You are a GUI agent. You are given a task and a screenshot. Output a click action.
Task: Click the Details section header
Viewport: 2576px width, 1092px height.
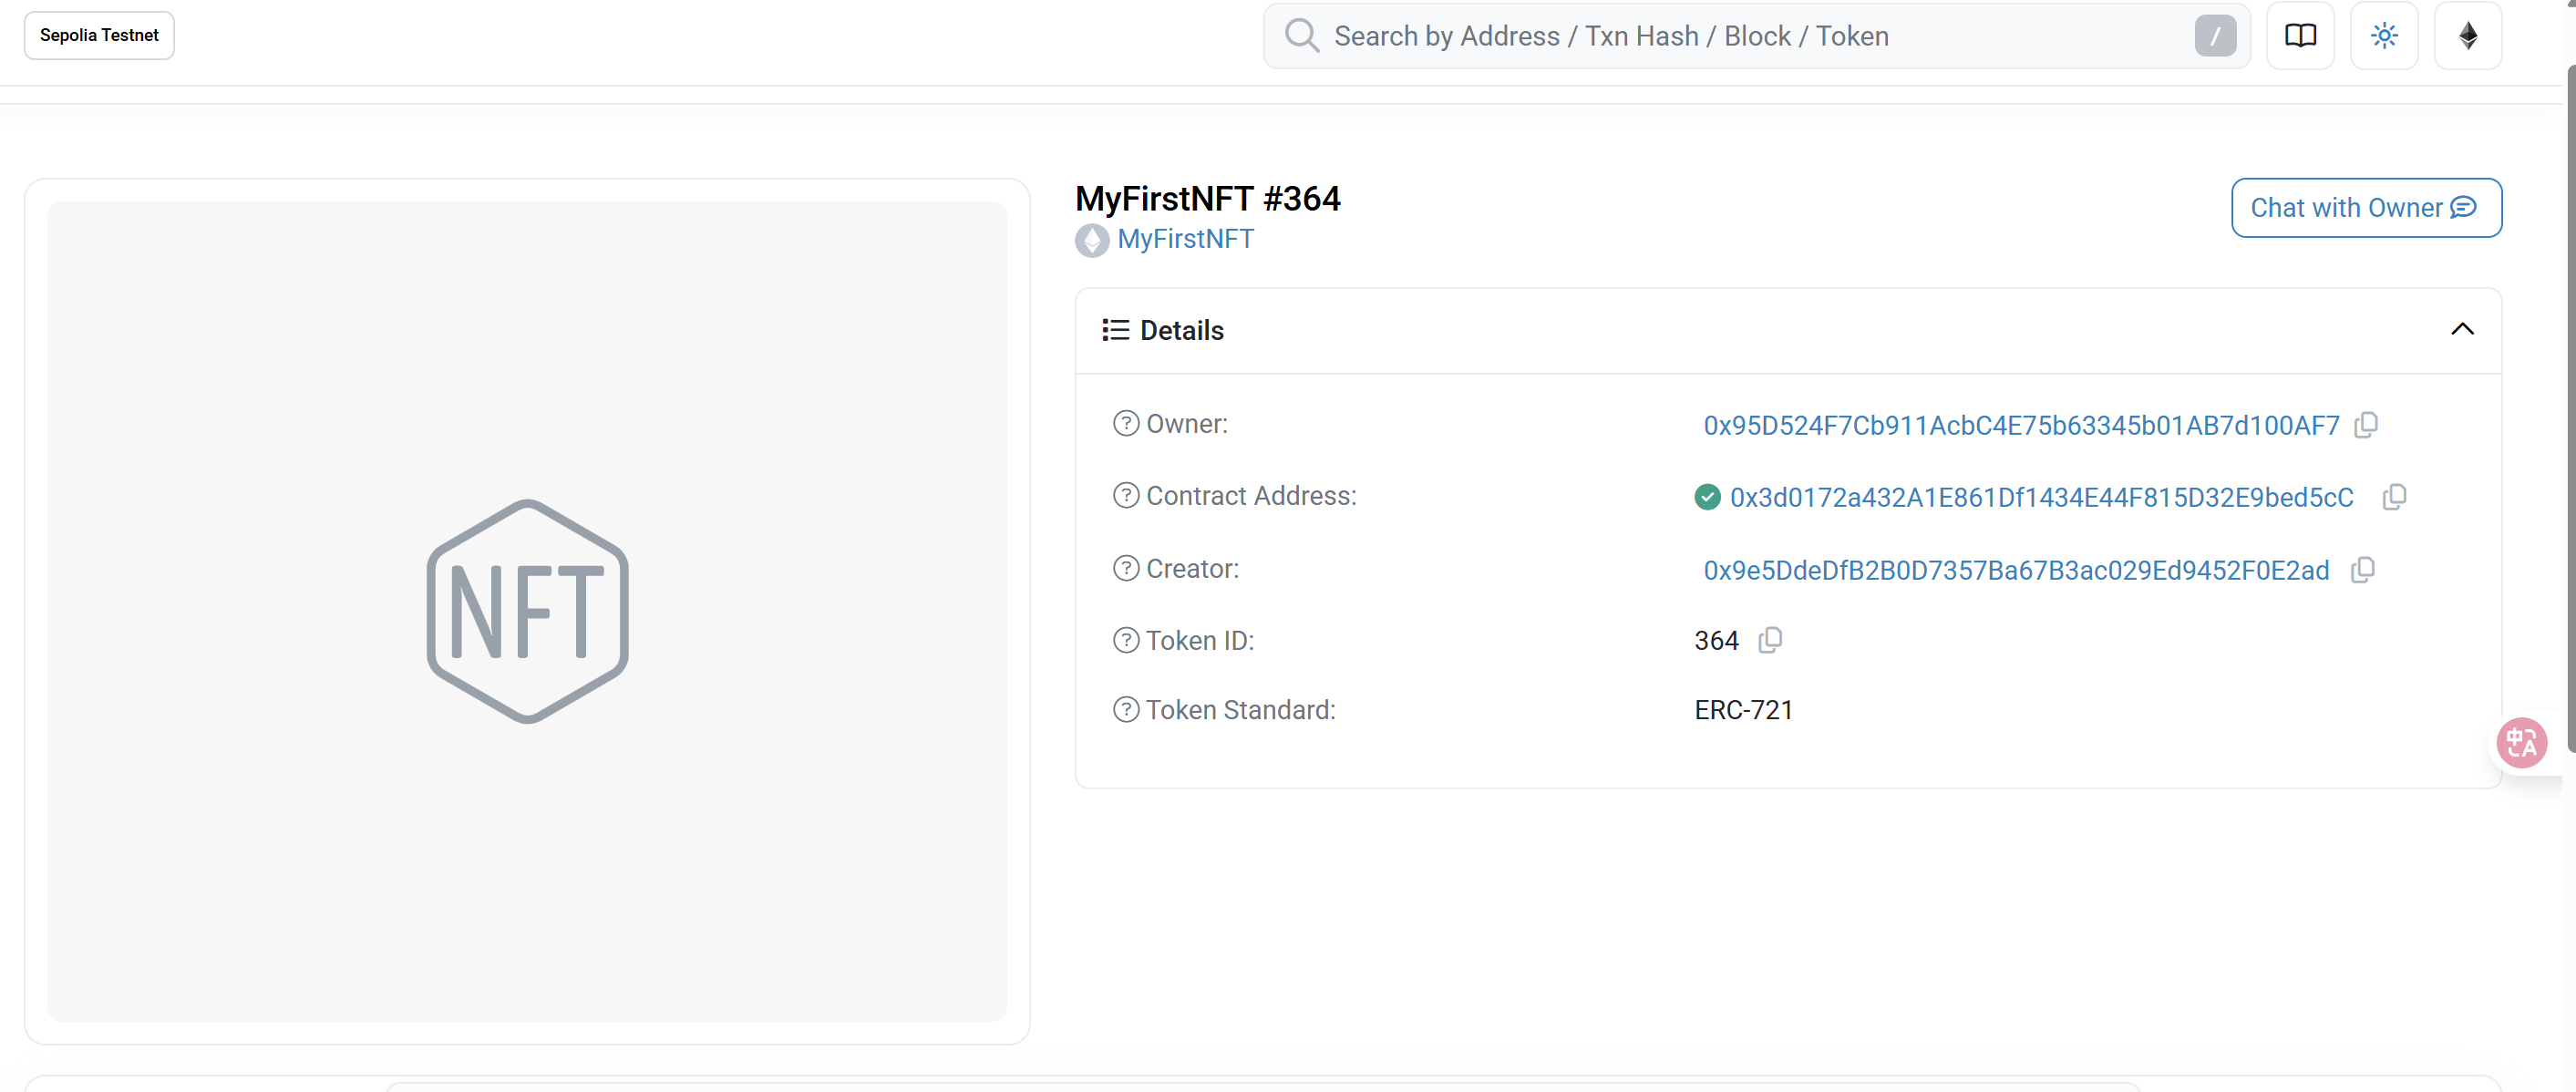click(x=1181, y=331)
